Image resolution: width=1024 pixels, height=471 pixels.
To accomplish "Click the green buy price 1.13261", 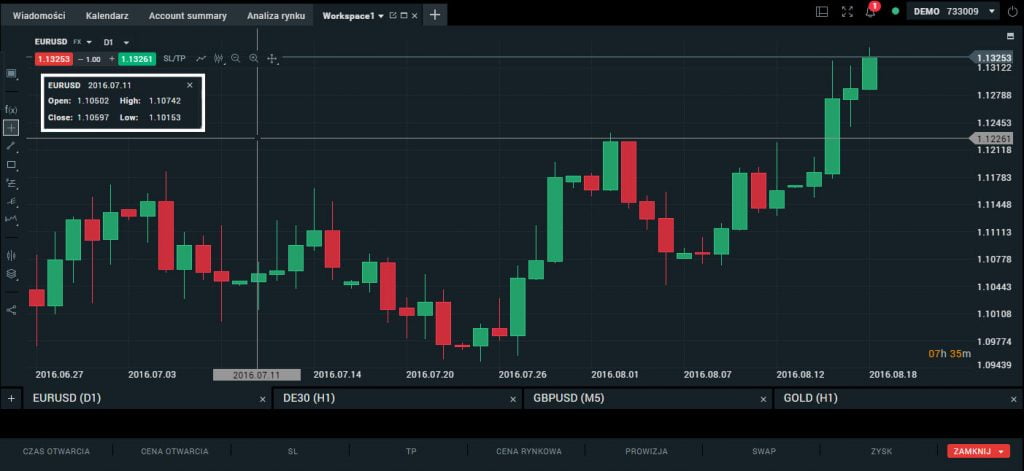I will [136, 59].
